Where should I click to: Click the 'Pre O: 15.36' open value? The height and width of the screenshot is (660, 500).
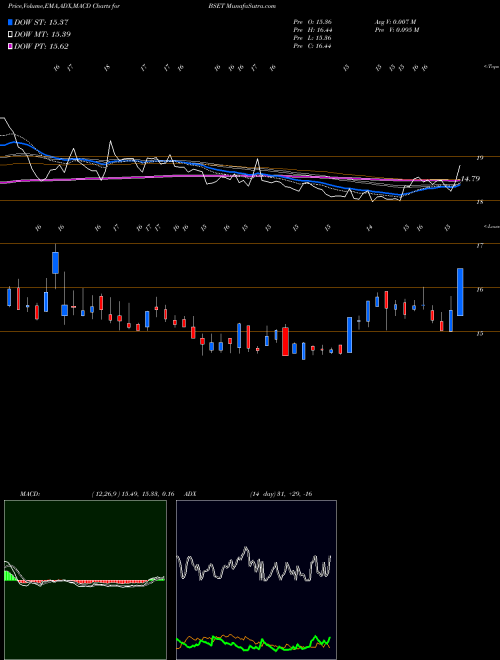(x=313, y=22)
